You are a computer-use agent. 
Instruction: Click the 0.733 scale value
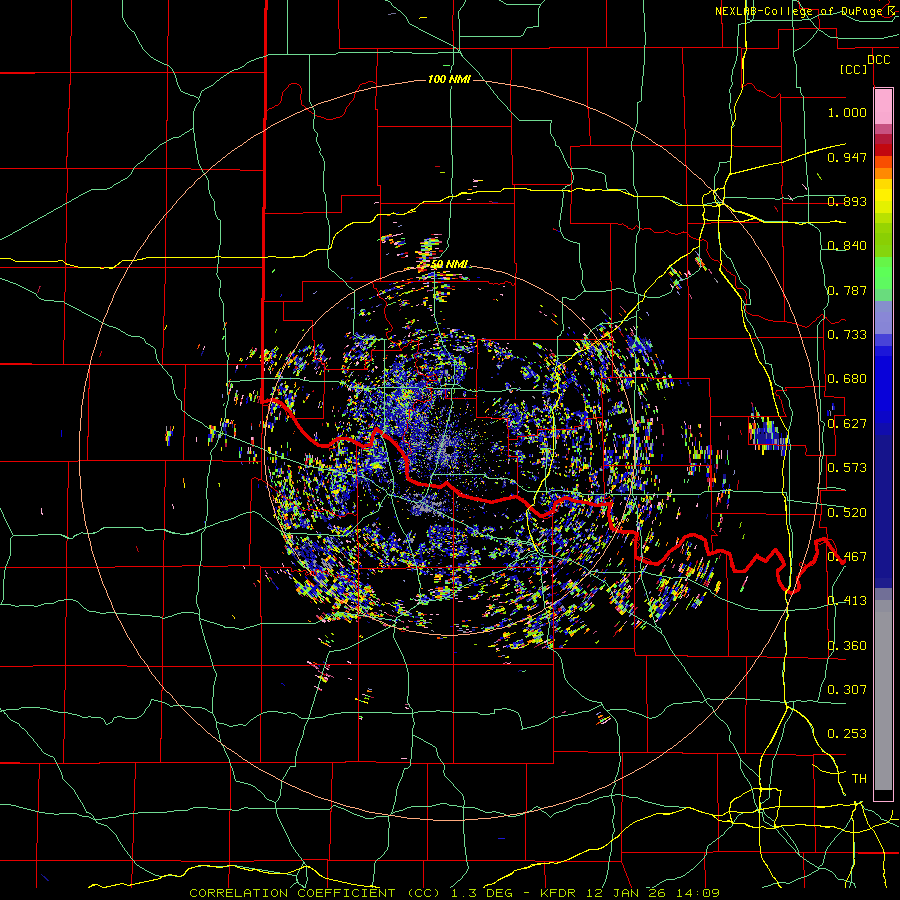coord(847,335)
